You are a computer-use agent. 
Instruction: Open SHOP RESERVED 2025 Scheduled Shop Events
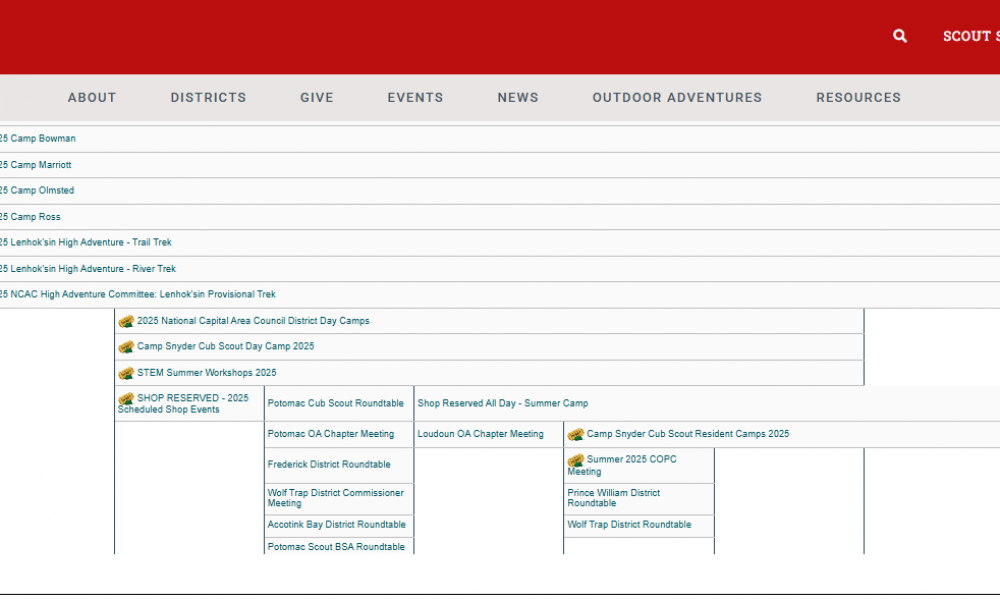pyautogui.click(x=183, y=404)
